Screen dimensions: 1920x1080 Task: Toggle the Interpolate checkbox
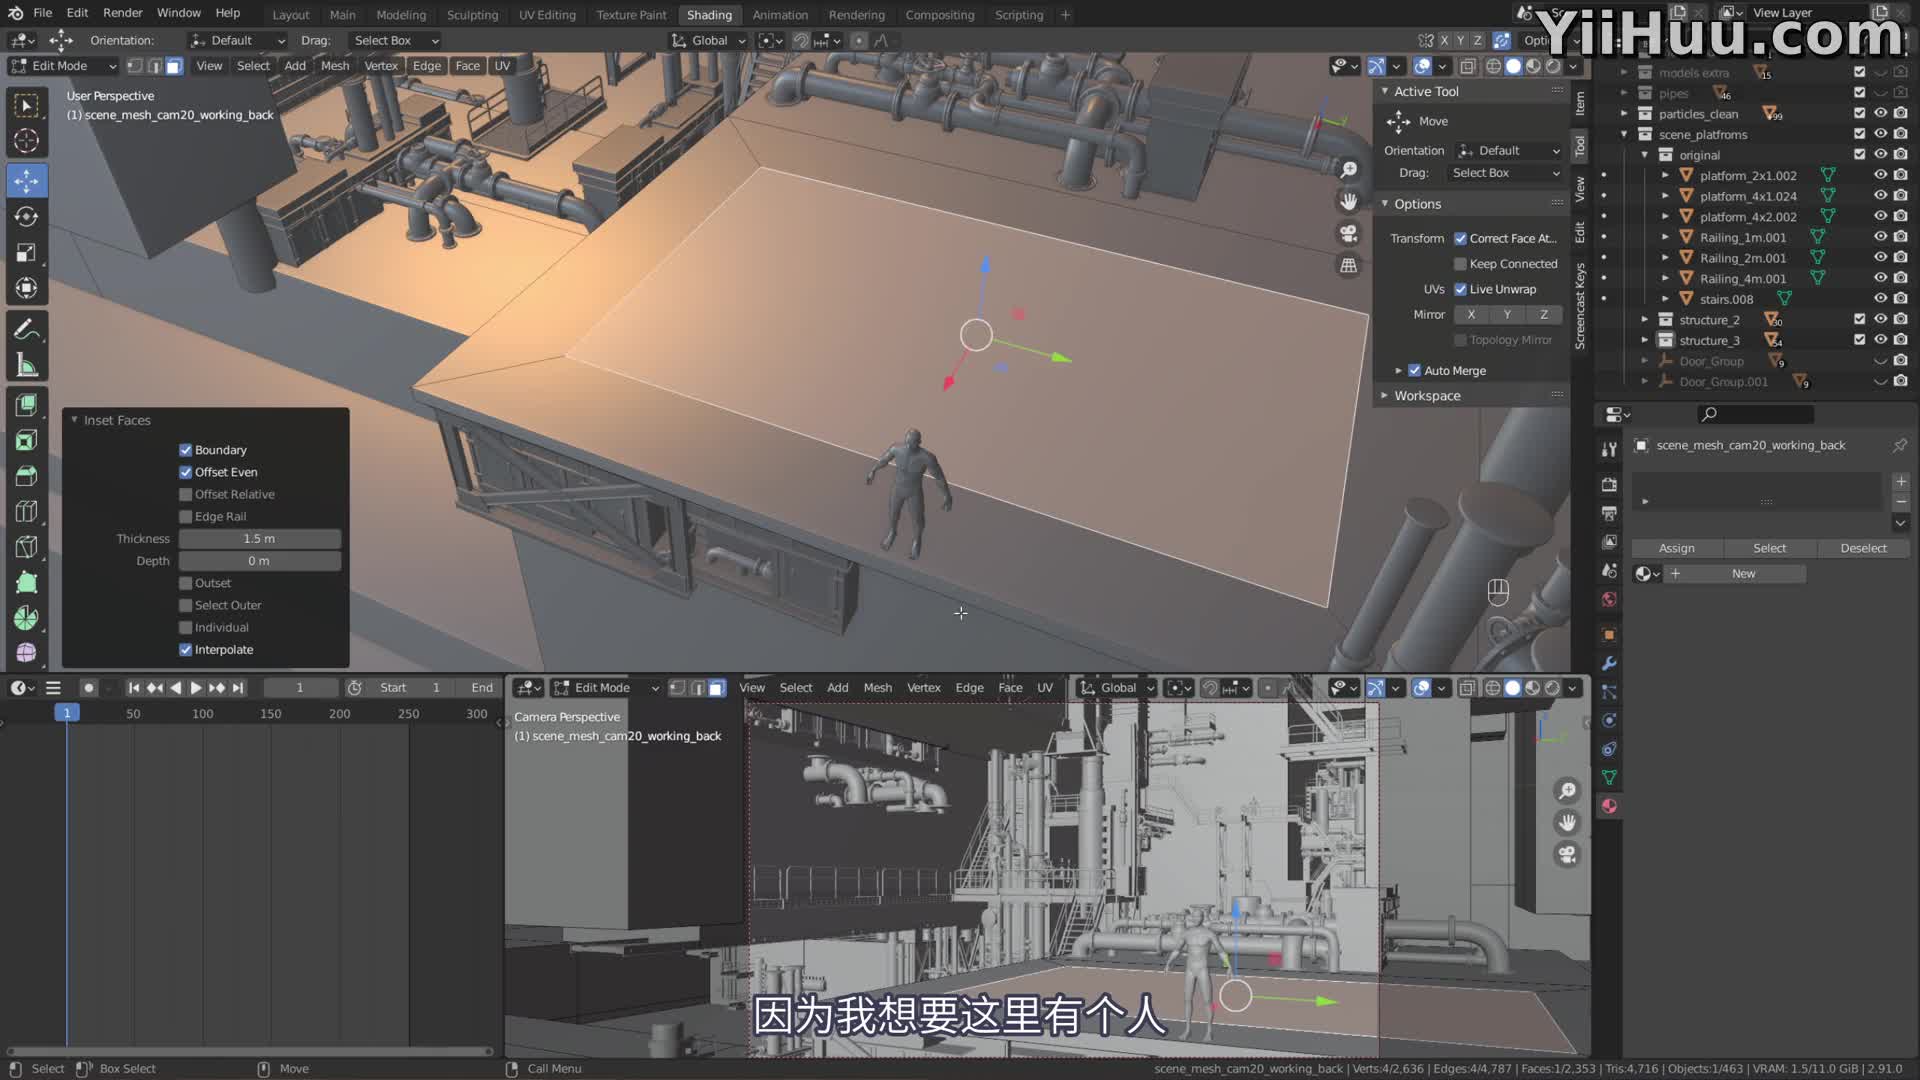(185, 650)
